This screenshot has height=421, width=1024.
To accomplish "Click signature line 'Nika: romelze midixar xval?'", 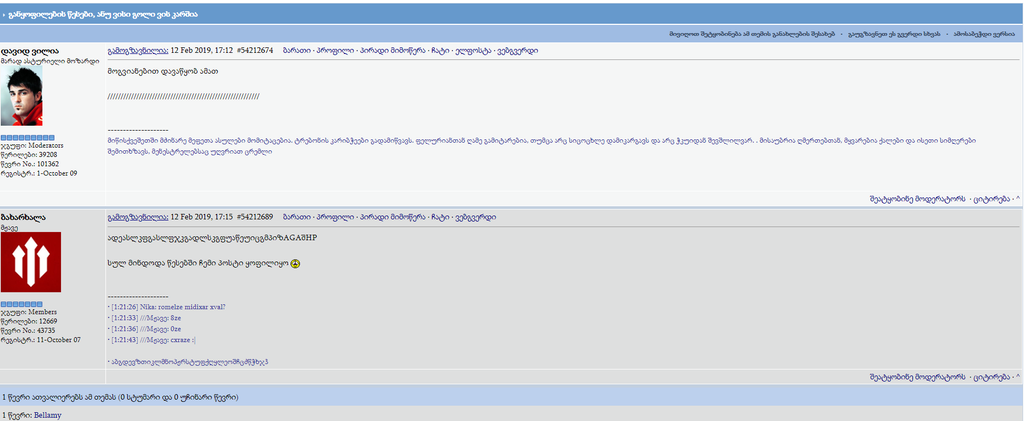I will click(x=170, y=307).
